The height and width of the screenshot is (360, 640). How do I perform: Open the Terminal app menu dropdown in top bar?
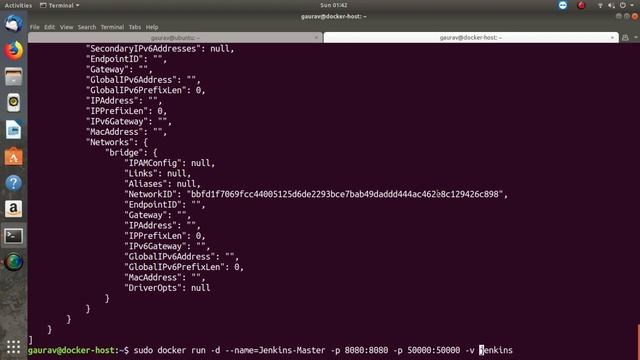tap(59, 5)
